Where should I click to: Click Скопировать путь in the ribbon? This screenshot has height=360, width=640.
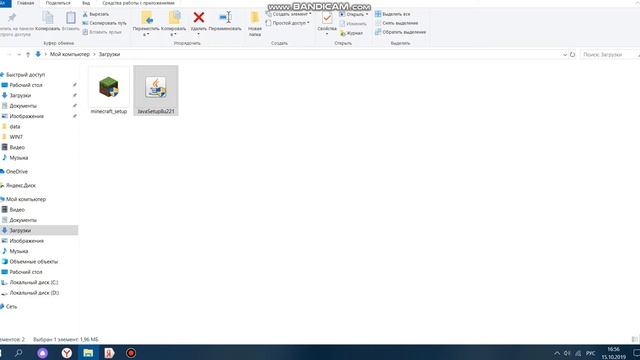(104, 23)
